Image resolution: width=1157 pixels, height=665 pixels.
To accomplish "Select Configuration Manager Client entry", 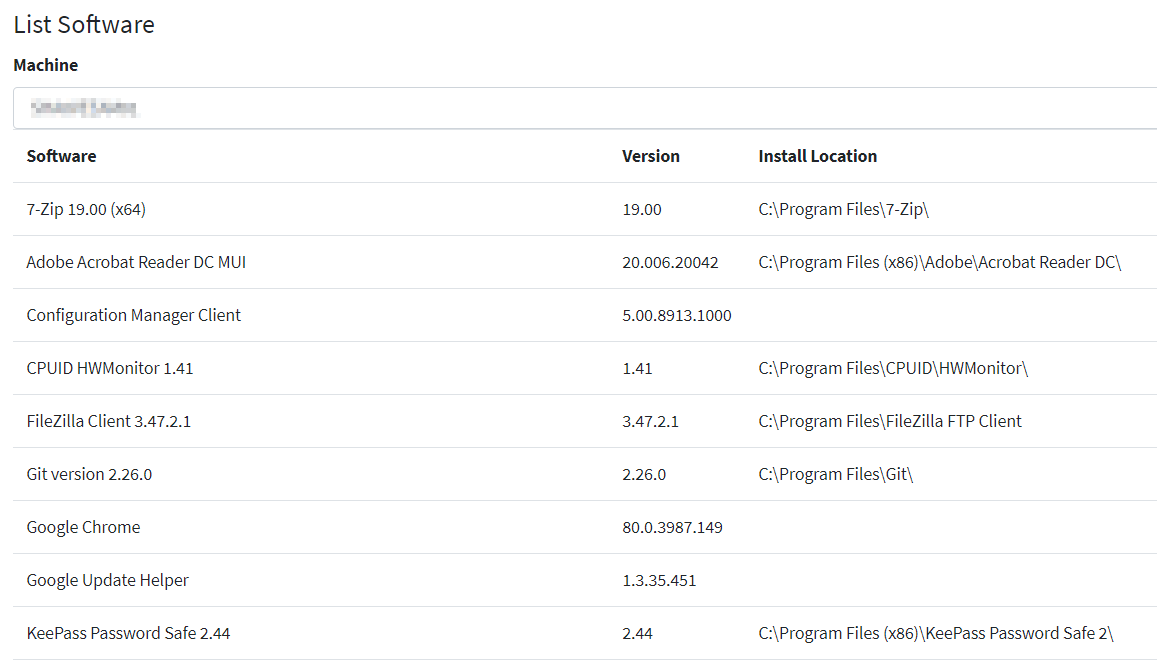I will click(134, 316).
